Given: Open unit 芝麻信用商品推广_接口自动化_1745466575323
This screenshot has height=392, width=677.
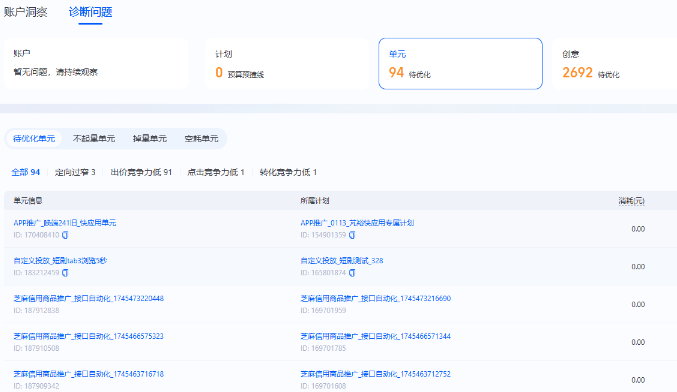Looking at the screenshot, I should (89, 336).
